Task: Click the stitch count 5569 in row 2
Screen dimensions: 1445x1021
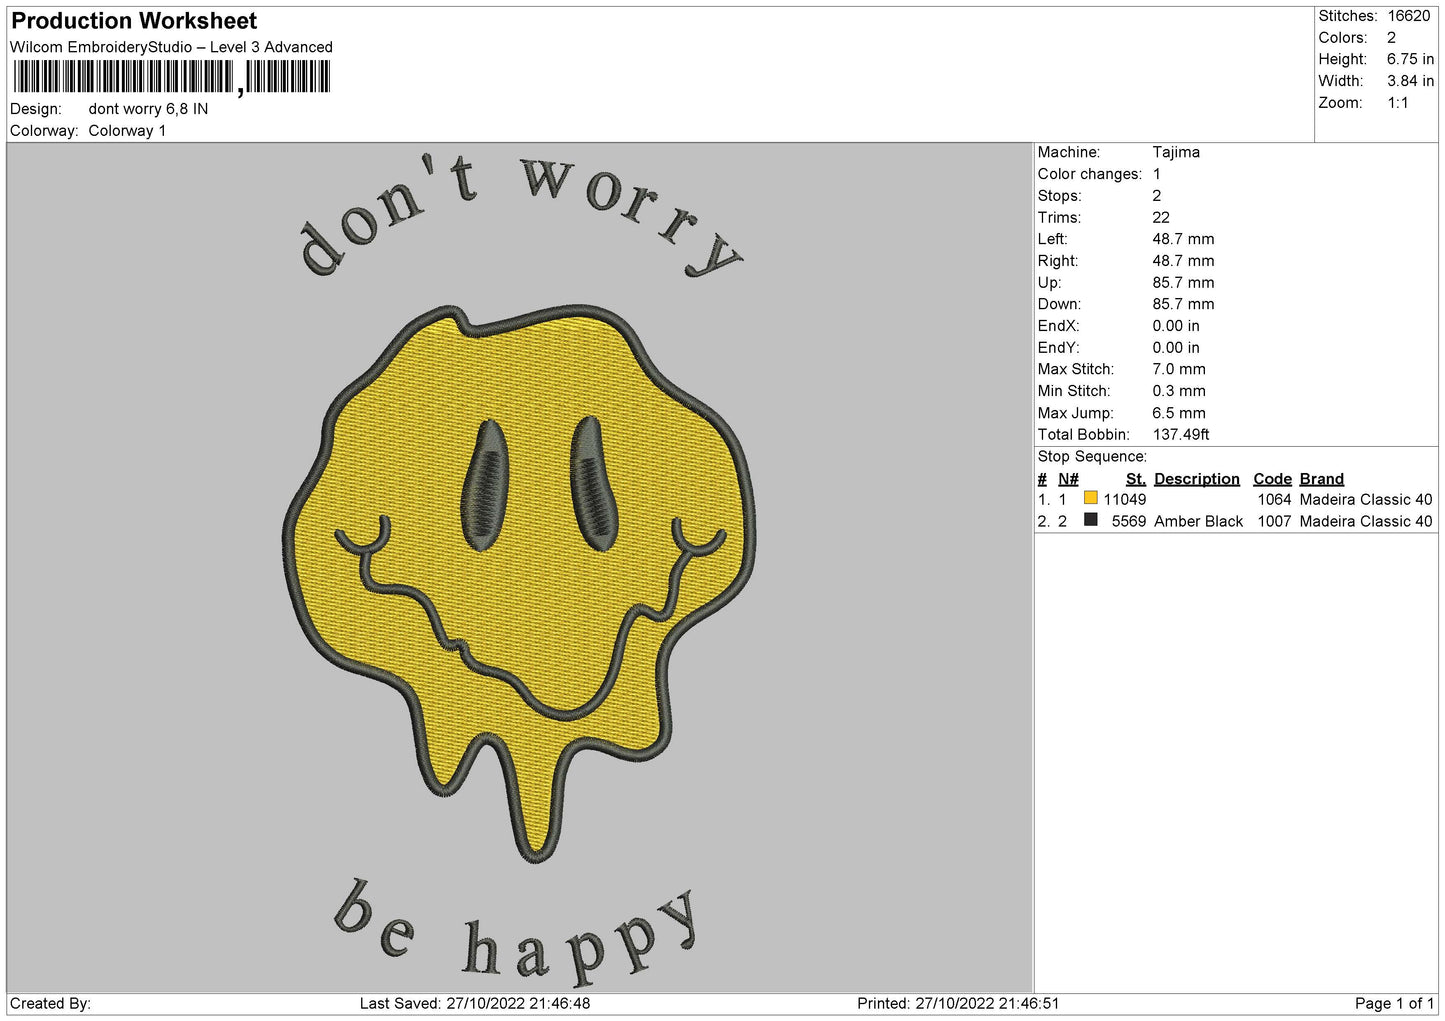Action: click(x=1129, y=522)
